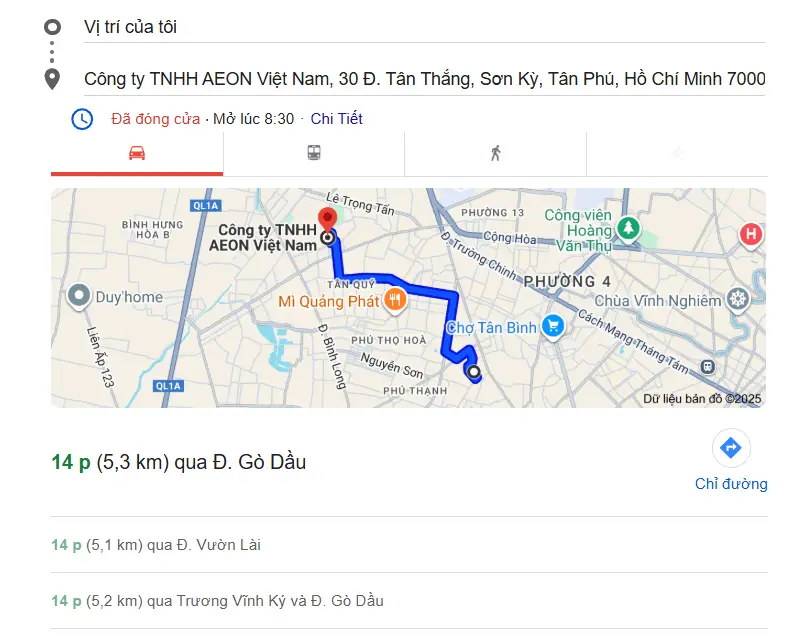811x642 pixels.
Task: Click the red AEON destination pin on map
Action: (326, 220)
